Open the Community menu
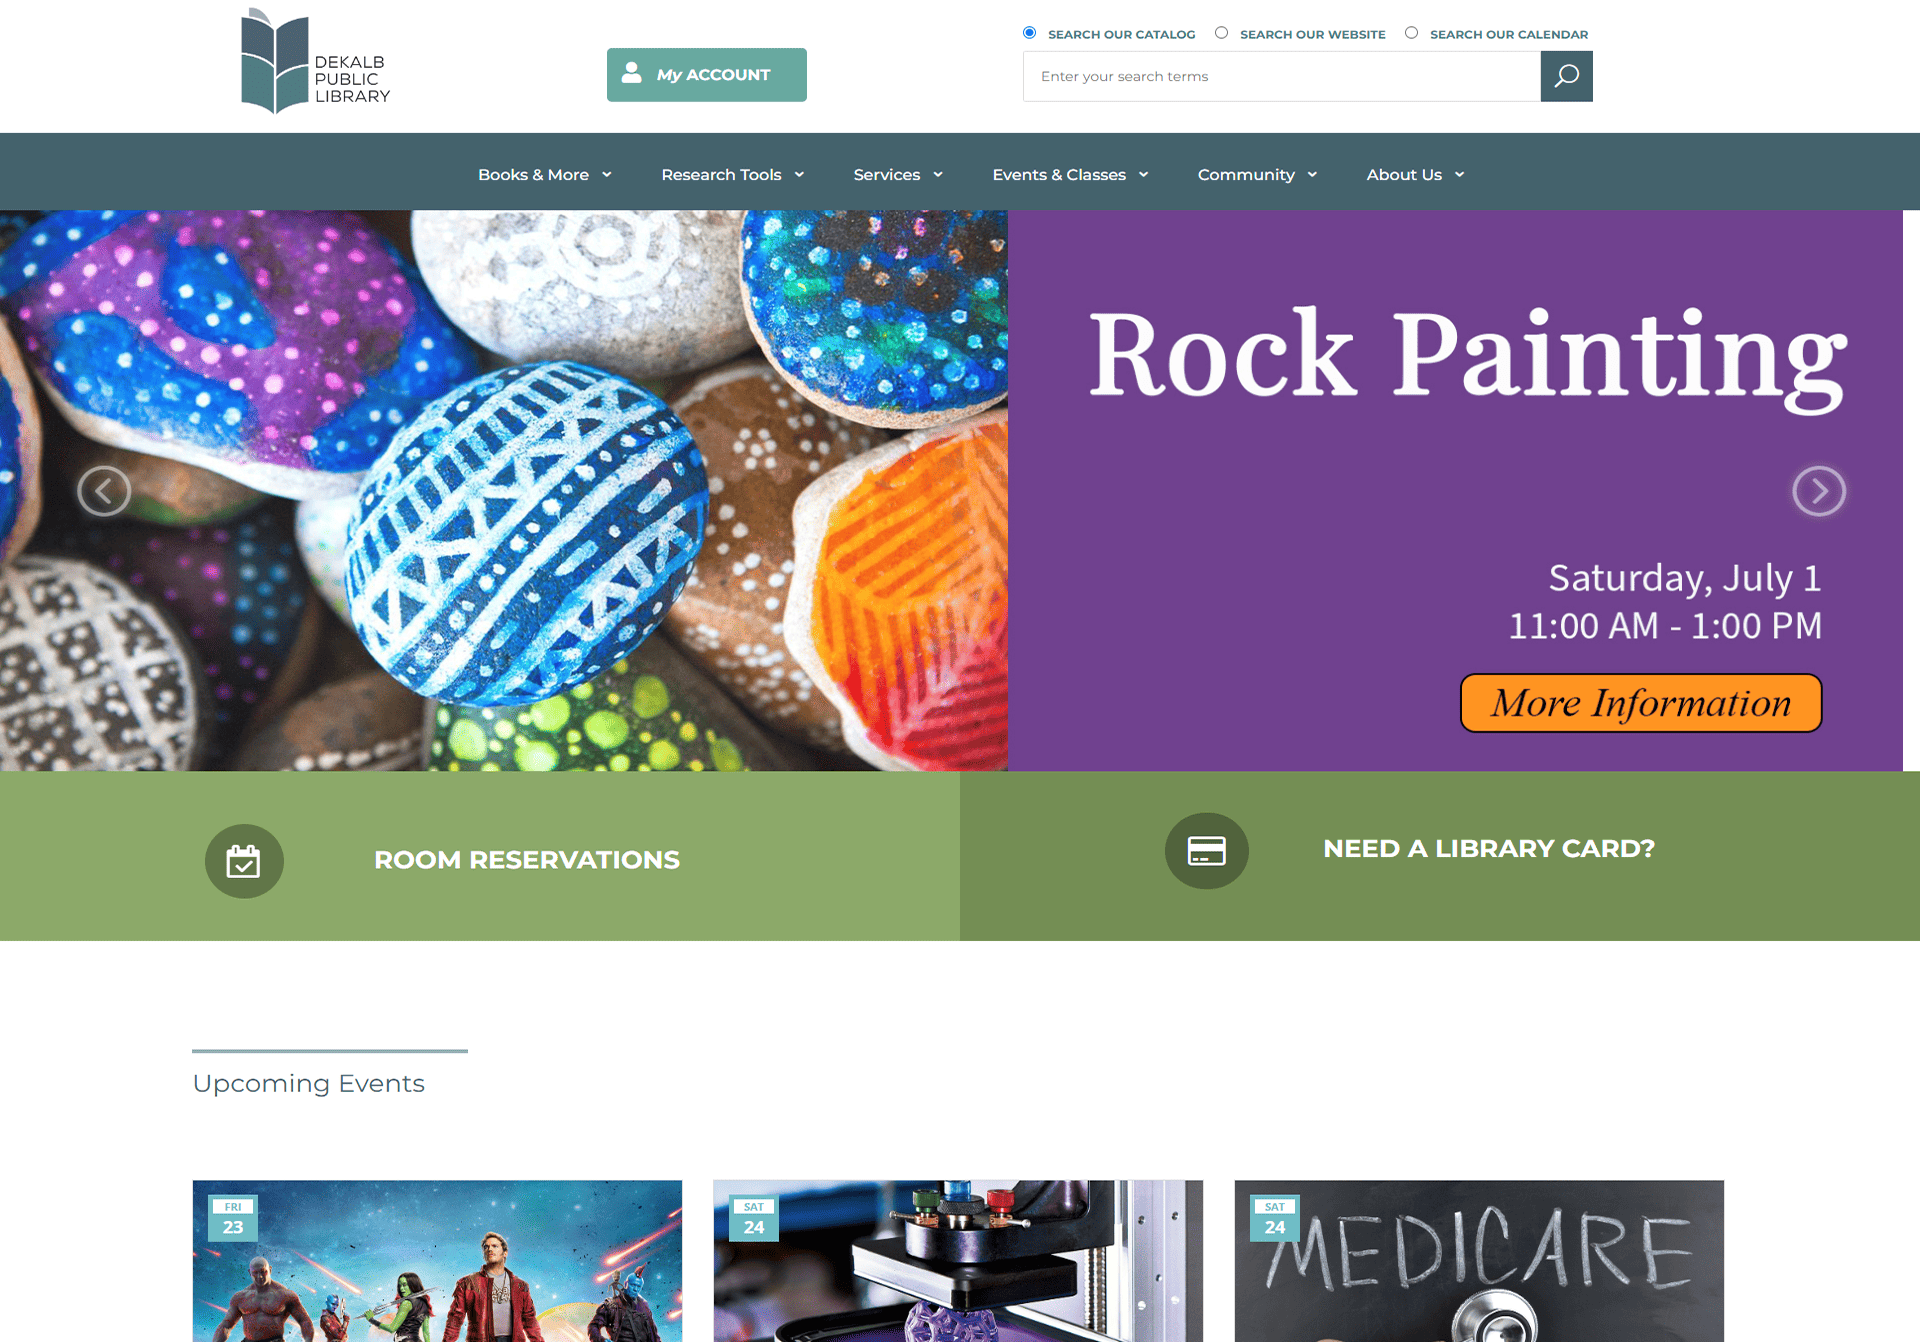Image resolution: width=1920 pixels, height=1342 pixels. [x=1257, y=175]
